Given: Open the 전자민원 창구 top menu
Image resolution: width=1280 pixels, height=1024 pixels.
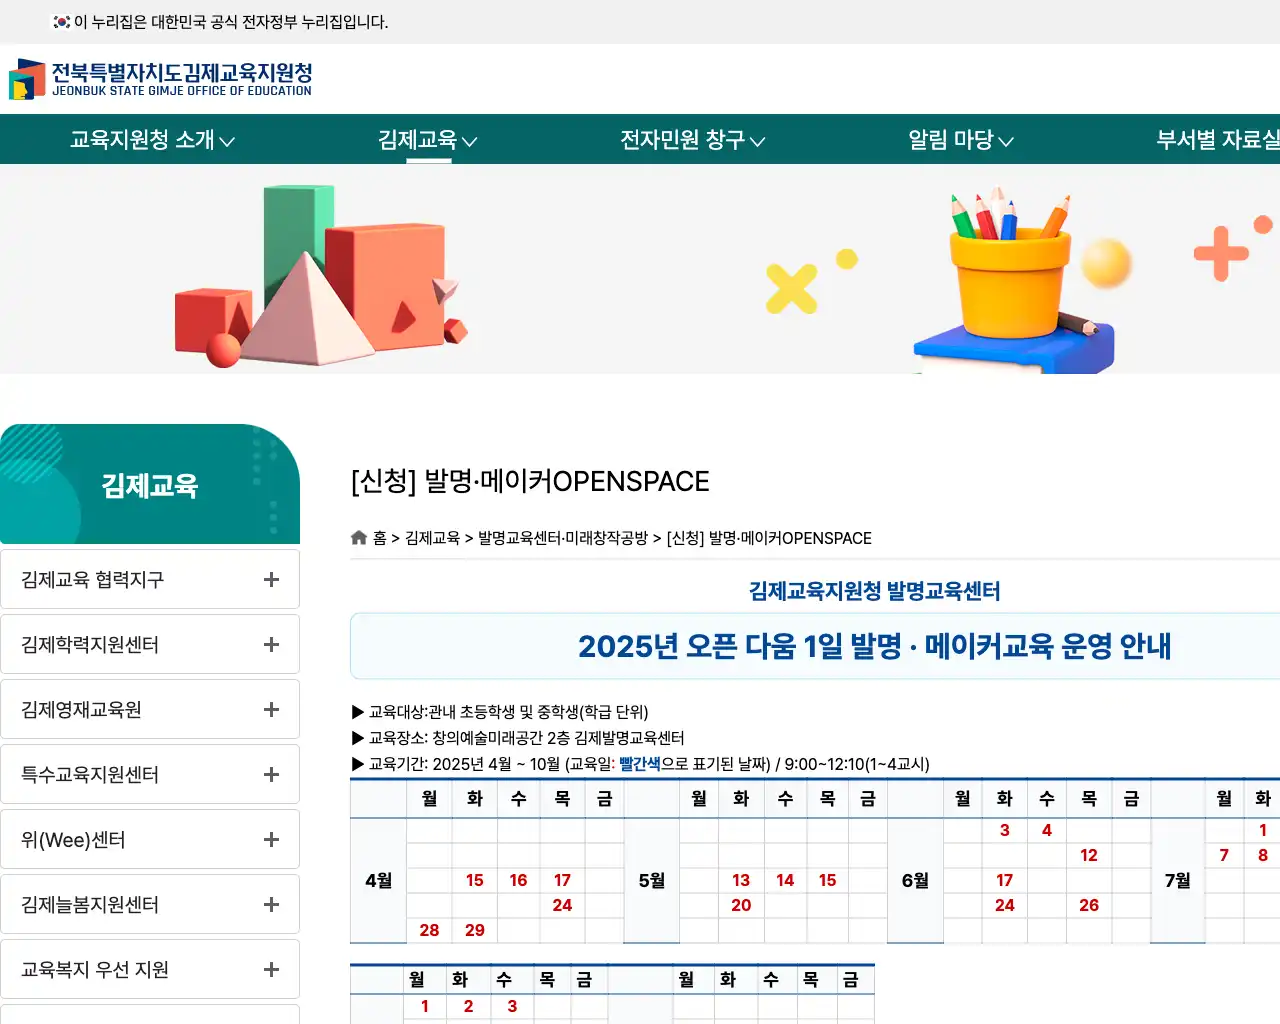Looking at the screenshot, I should pos(692,140).
